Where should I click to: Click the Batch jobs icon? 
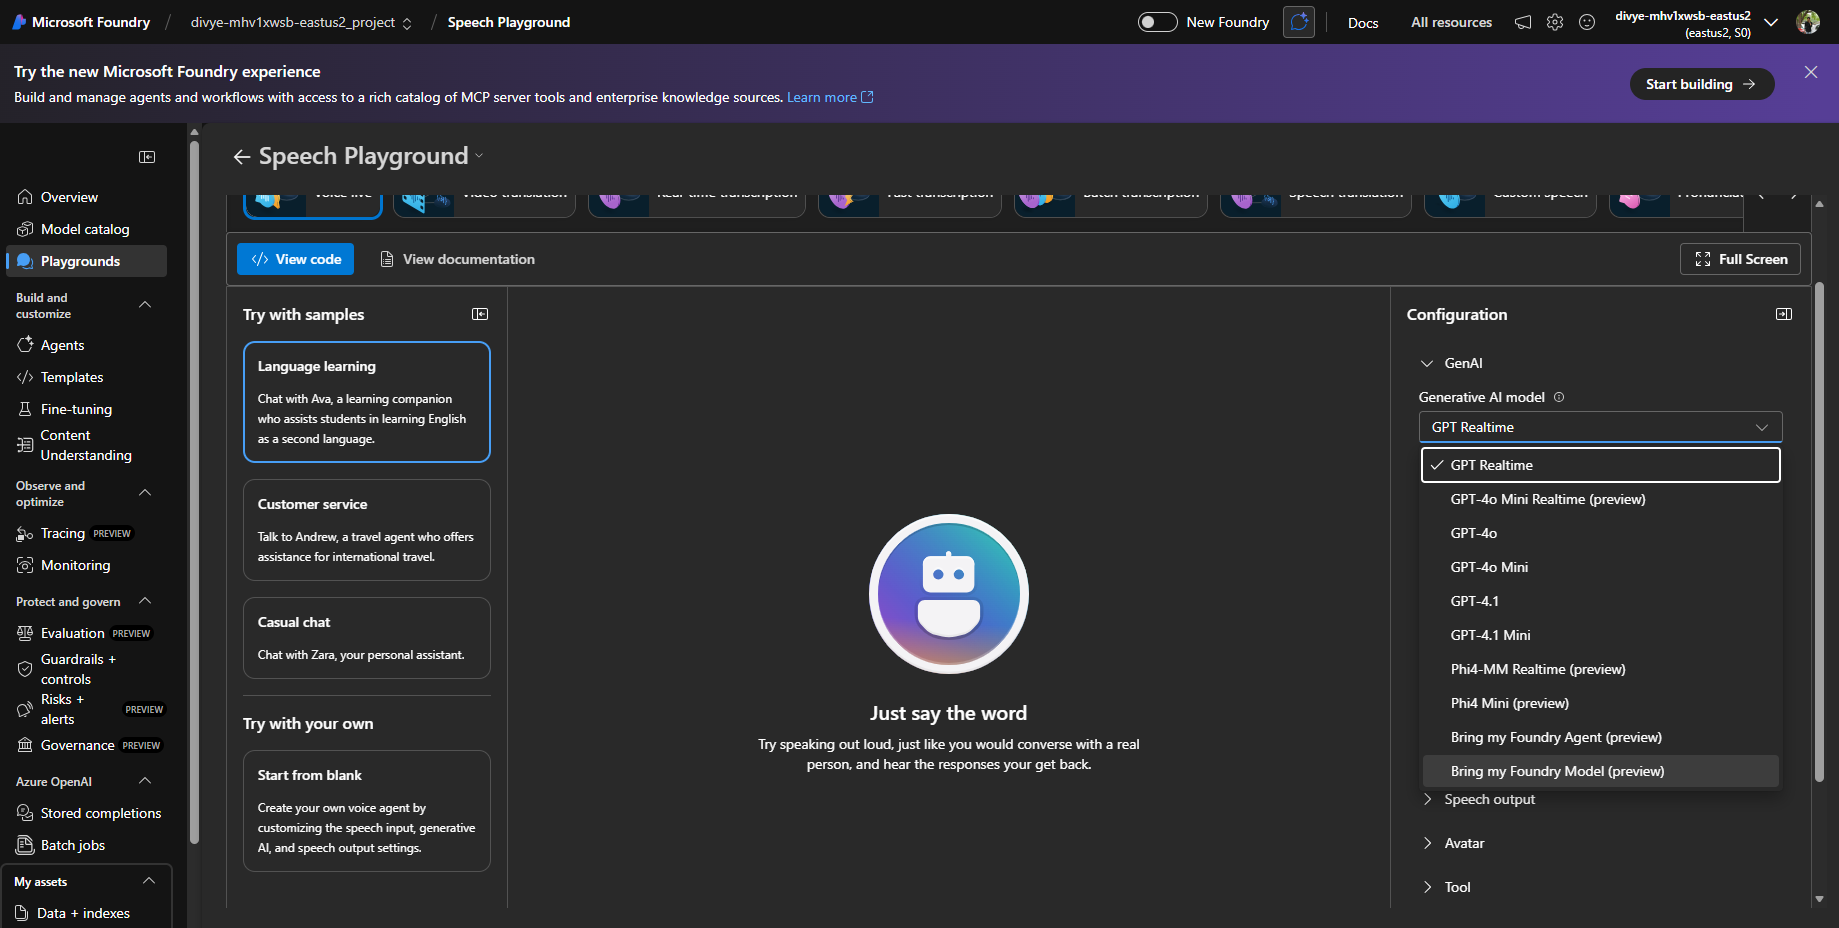(x=25, y=845)
